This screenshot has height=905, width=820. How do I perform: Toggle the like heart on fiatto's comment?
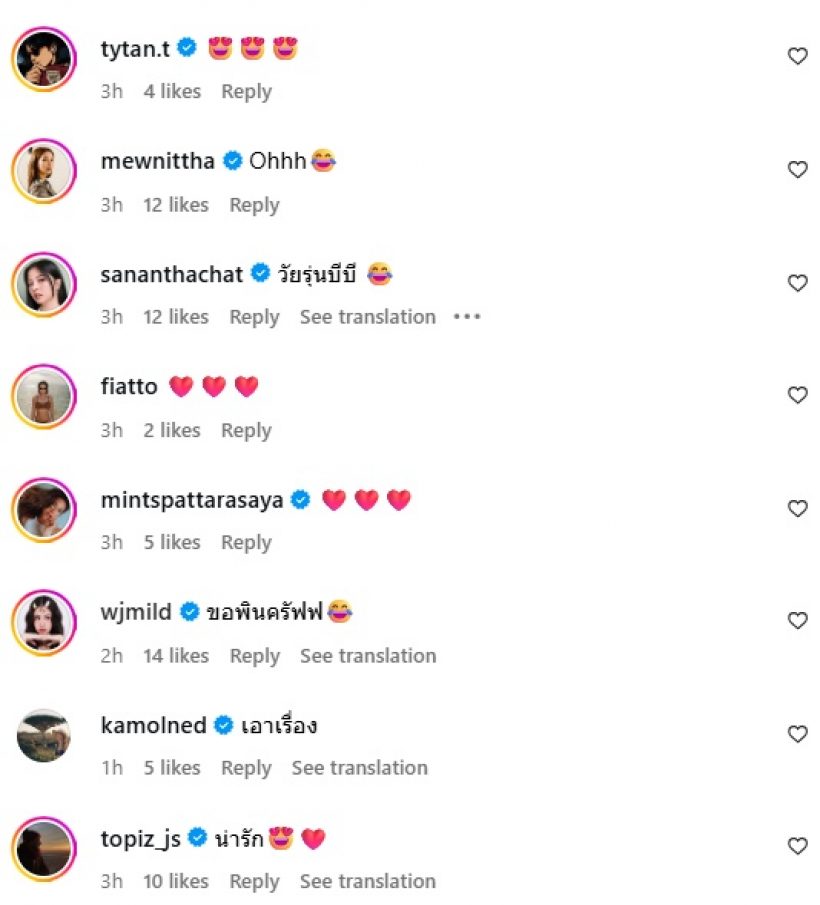point(797,395)
